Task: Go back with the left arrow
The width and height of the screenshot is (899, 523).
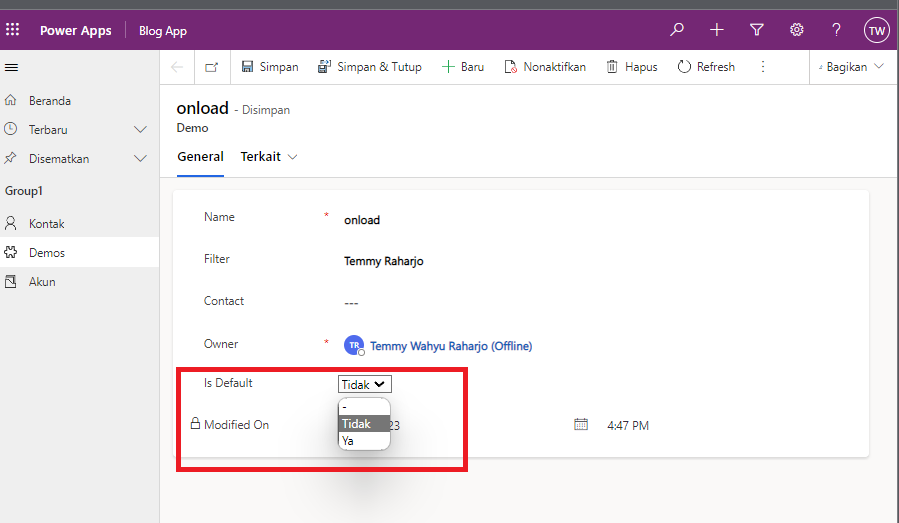Action: coord(177,67)
